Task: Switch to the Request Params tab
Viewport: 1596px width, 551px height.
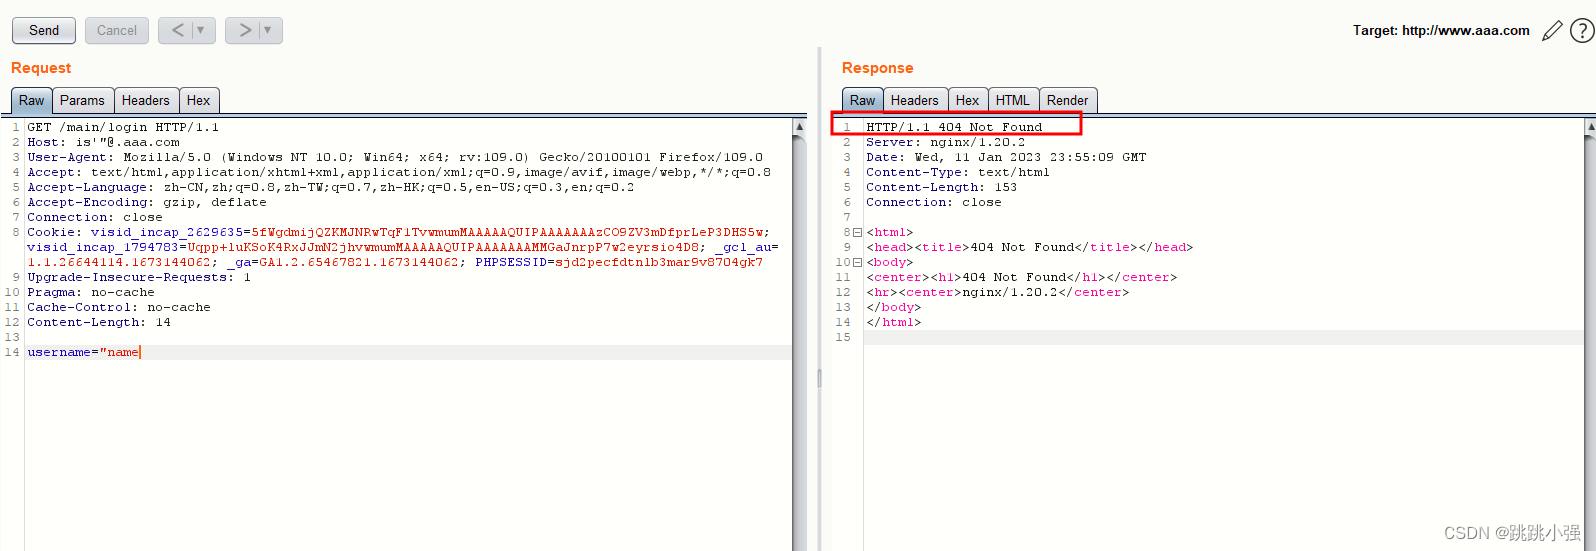Action: [x=82, y=100]
